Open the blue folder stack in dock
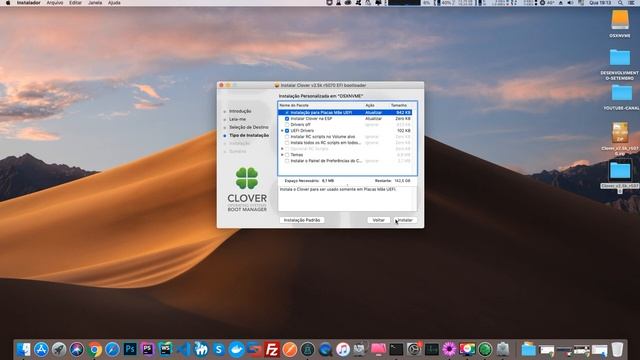 point(528,349)
